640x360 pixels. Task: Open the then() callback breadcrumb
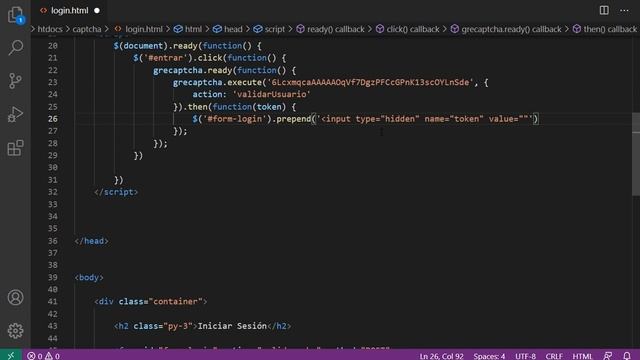[605, 29]
